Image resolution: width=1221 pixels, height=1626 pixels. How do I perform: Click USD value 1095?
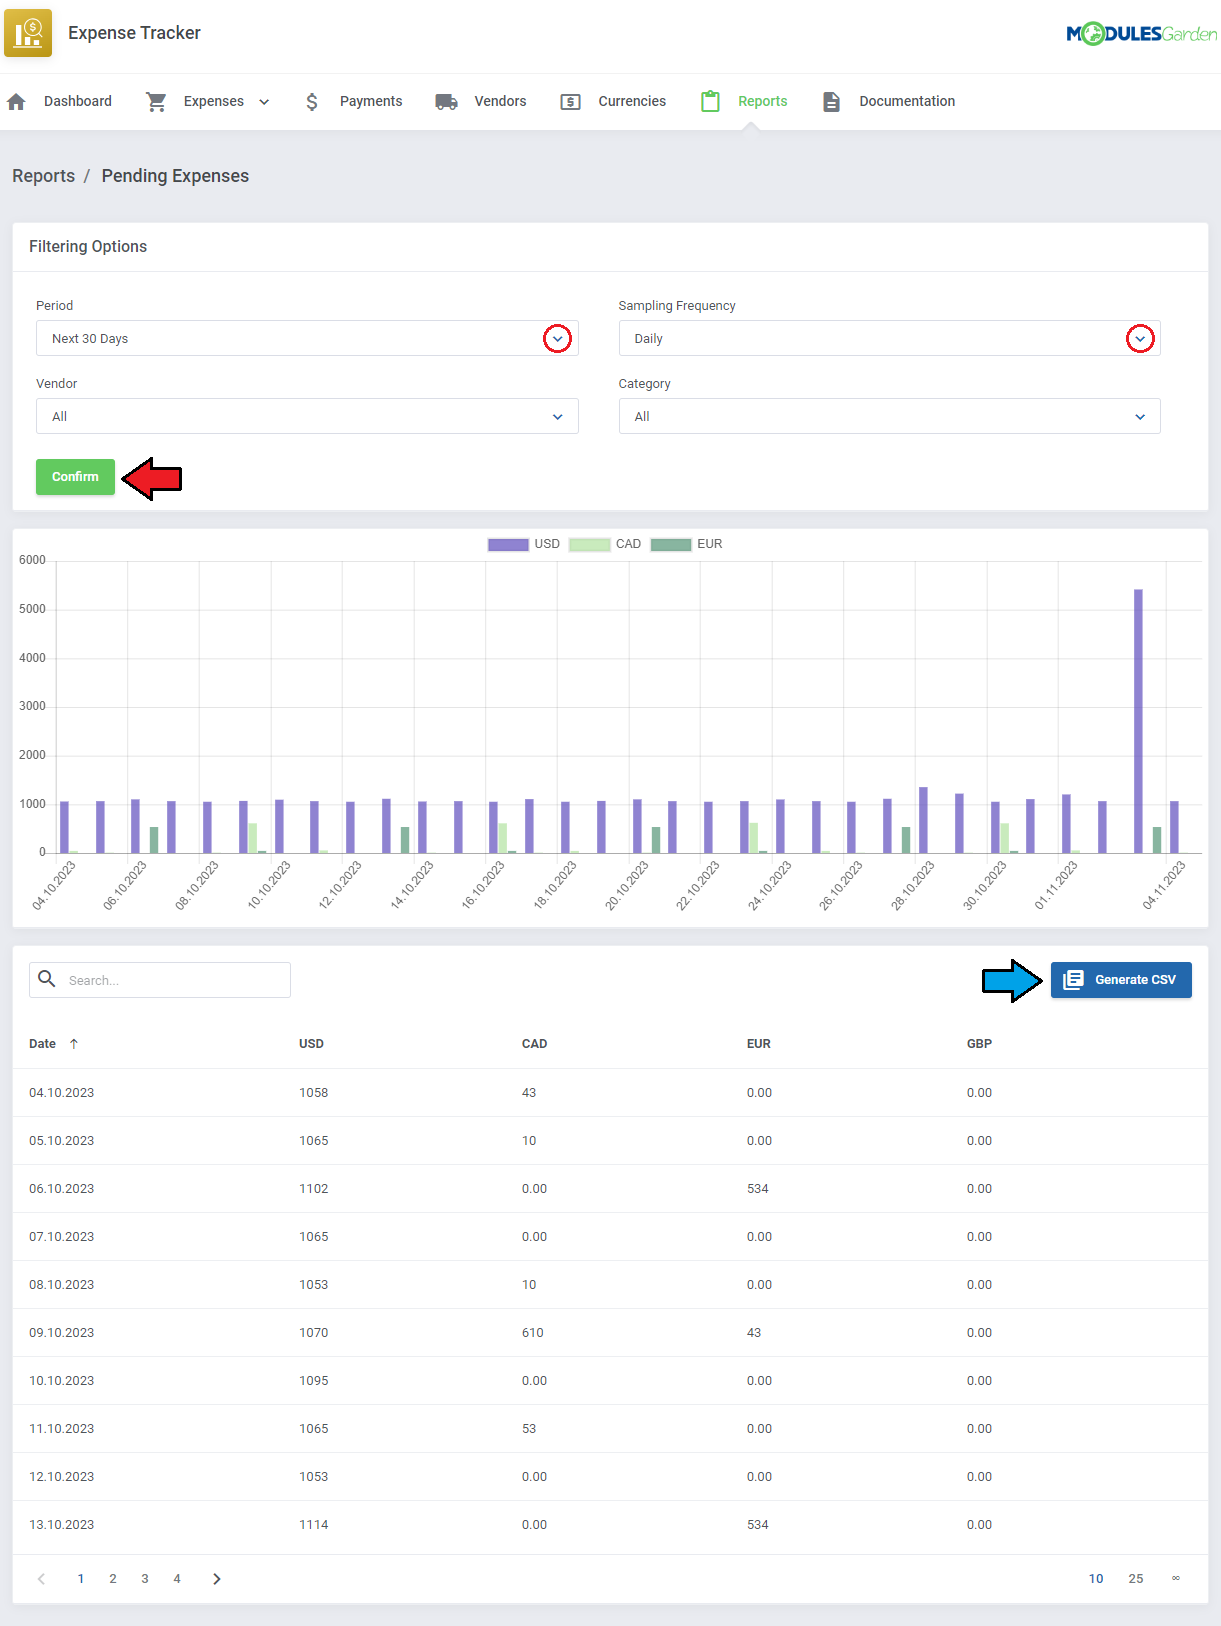(313, 1380)
